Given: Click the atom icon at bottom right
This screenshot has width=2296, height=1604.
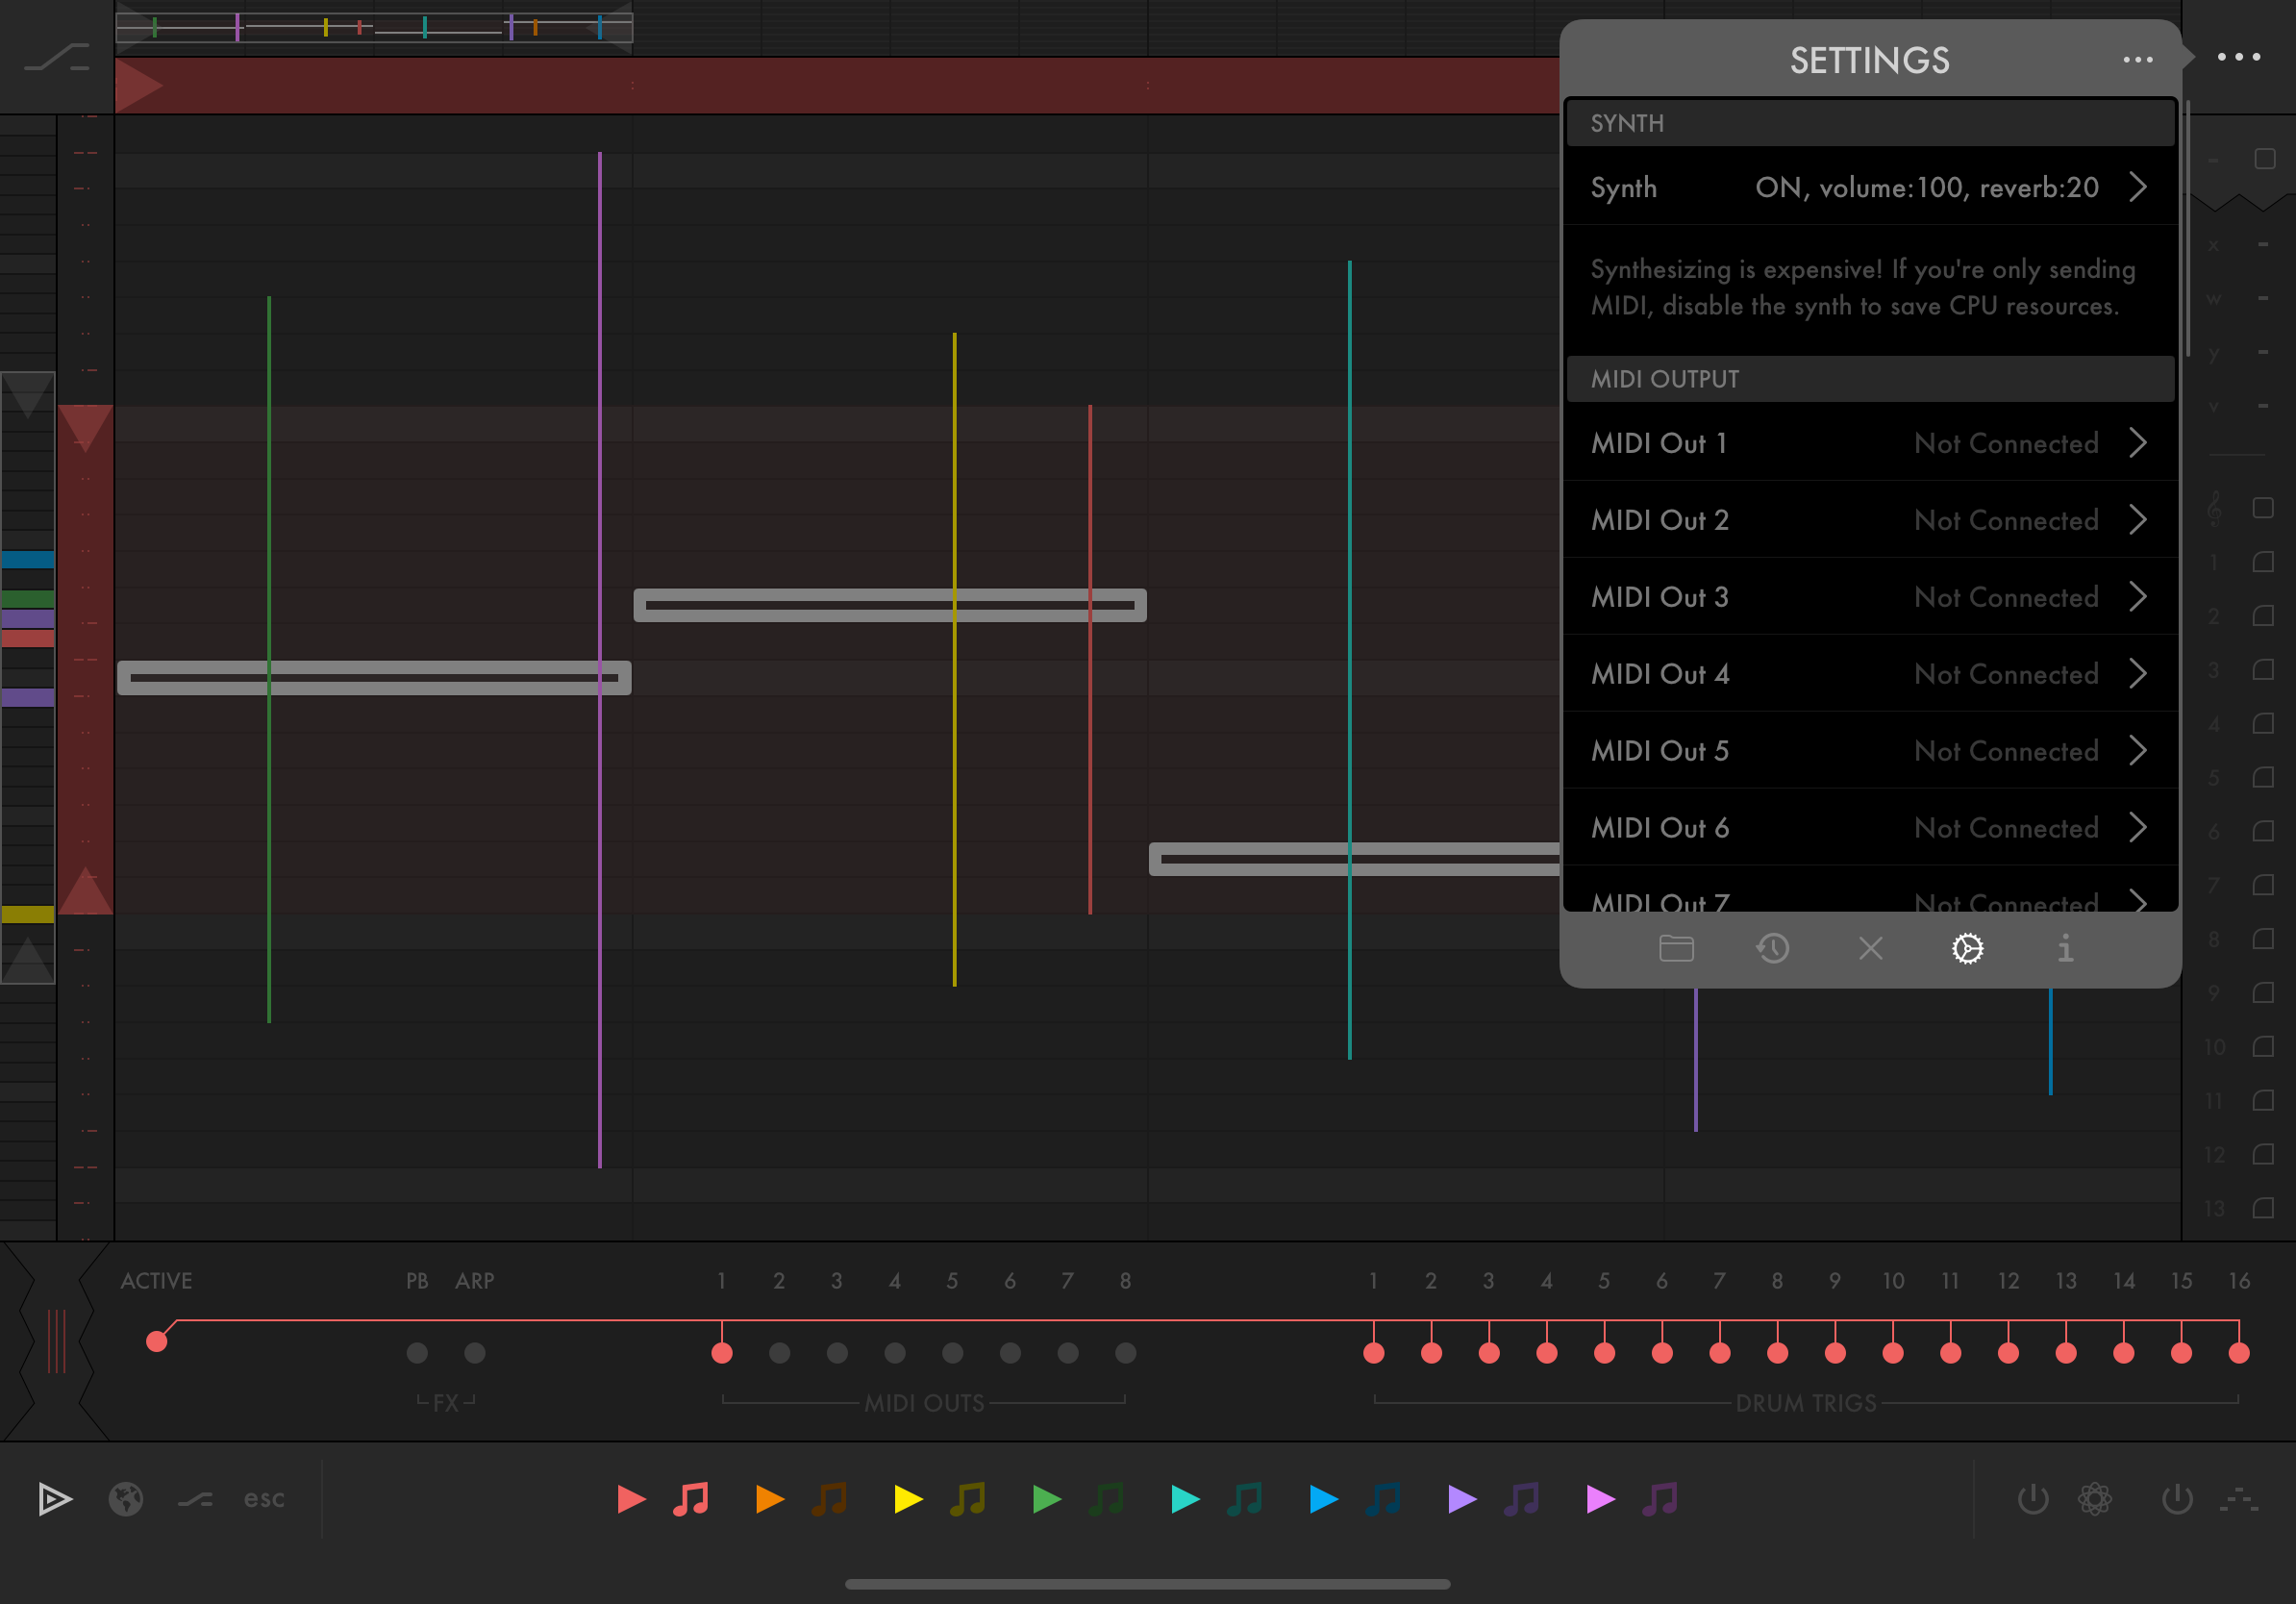Looking at the screenshot, I should point(2095,1499).
